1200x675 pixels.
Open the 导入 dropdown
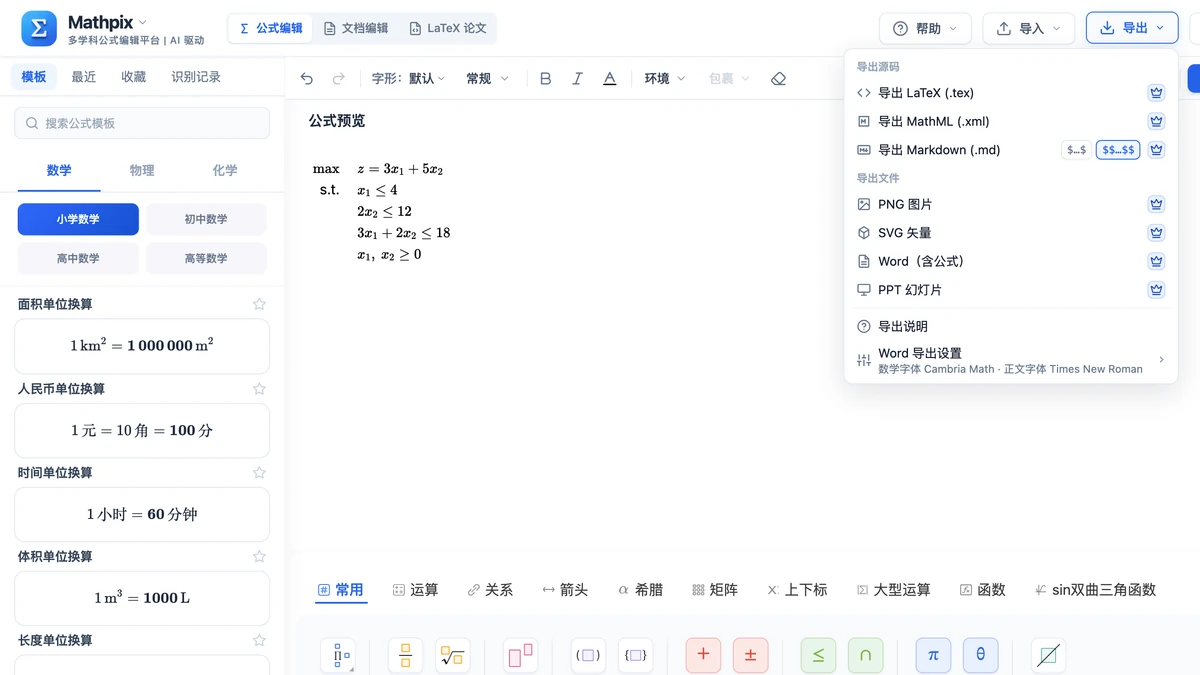pyautogui.click(x=1028, y=28)
